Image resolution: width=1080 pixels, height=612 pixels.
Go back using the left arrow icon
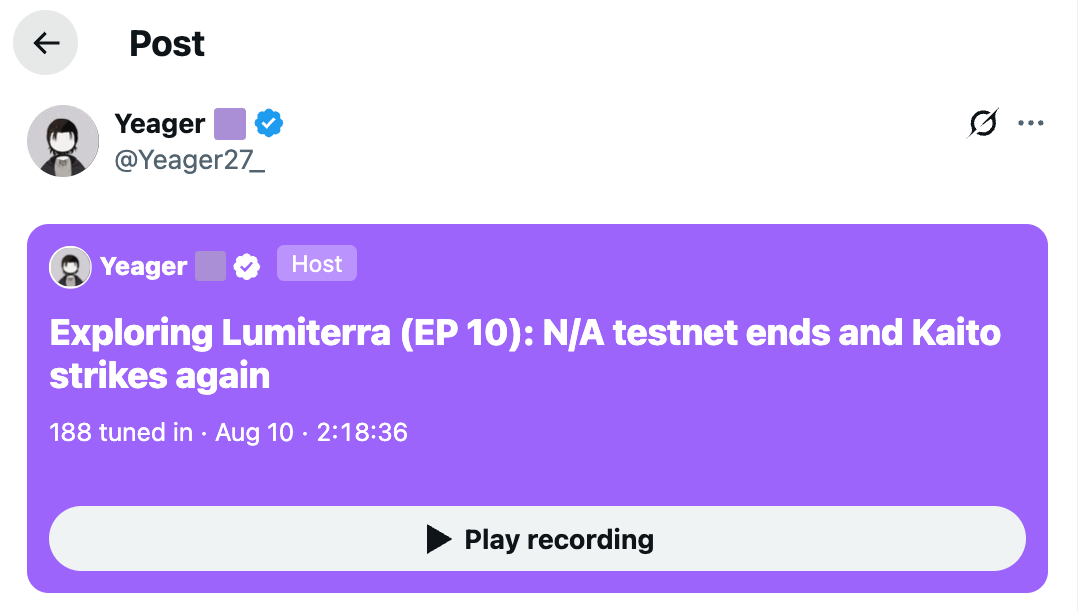click(45, 43)
